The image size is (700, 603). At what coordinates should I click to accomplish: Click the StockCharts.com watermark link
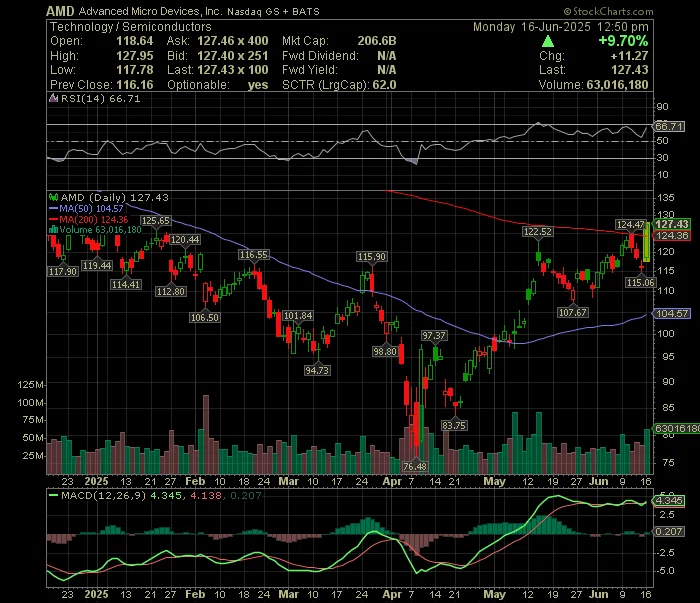[x=608, y=11]
